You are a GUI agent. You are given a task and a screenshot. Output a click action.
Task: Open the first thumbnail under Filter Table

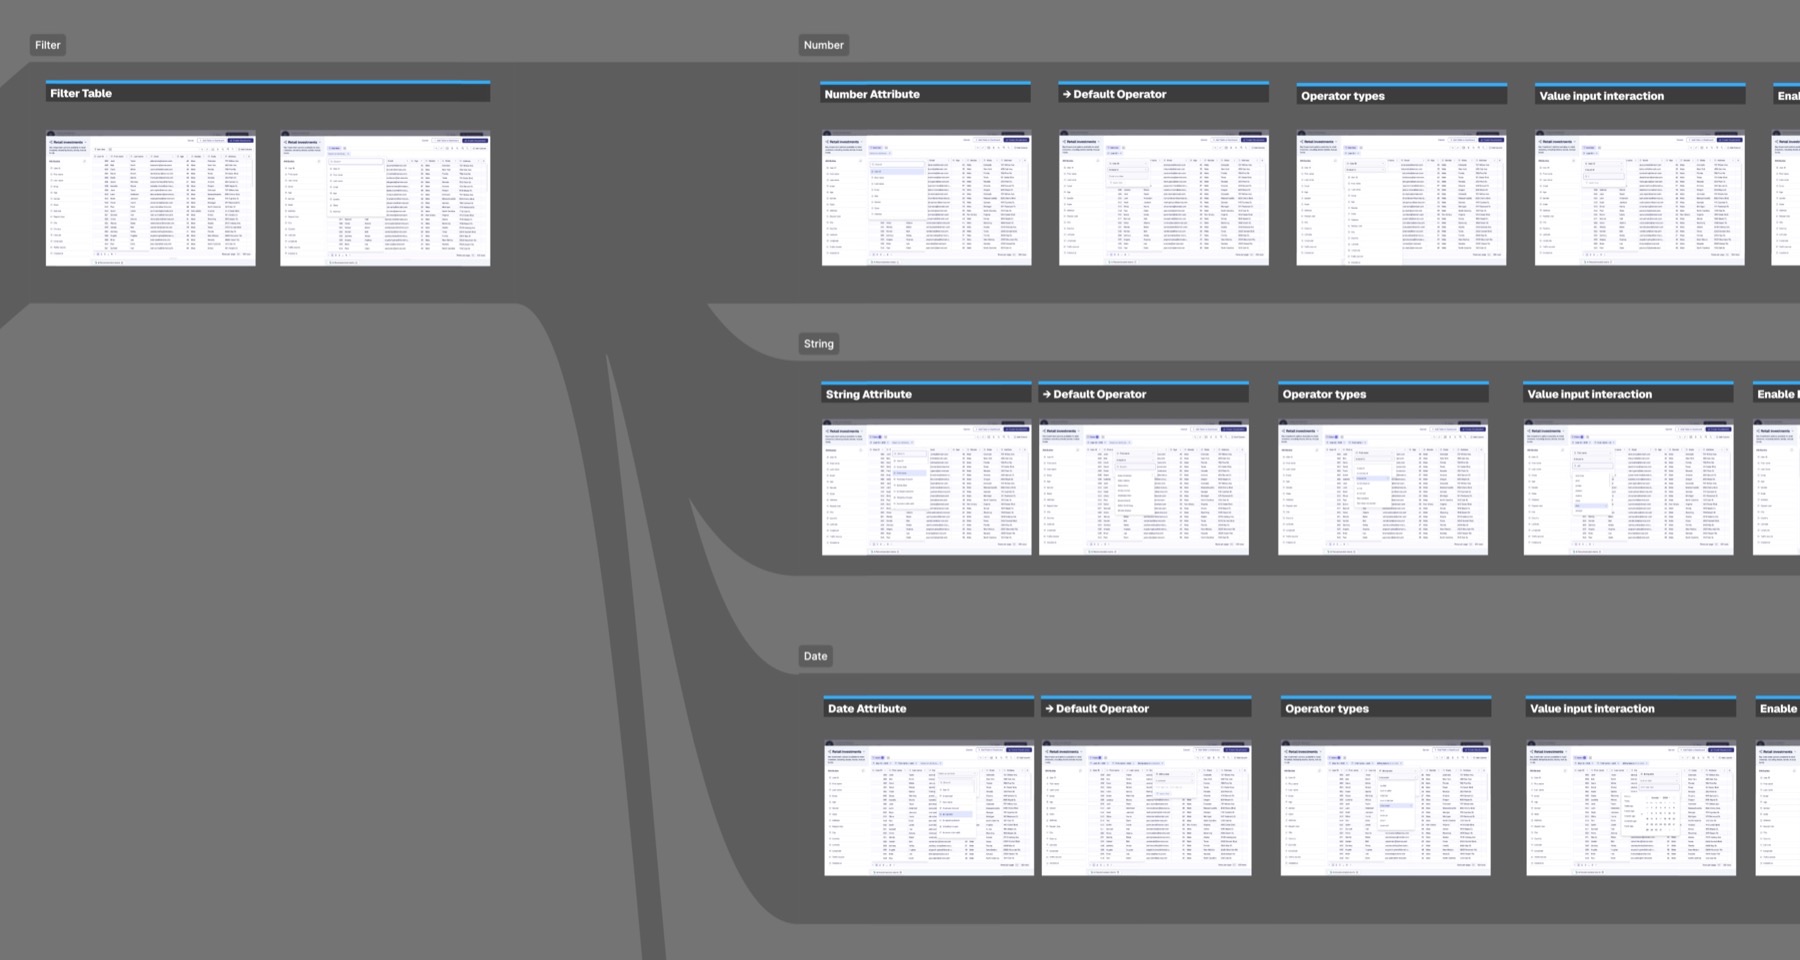pos(151,198)
